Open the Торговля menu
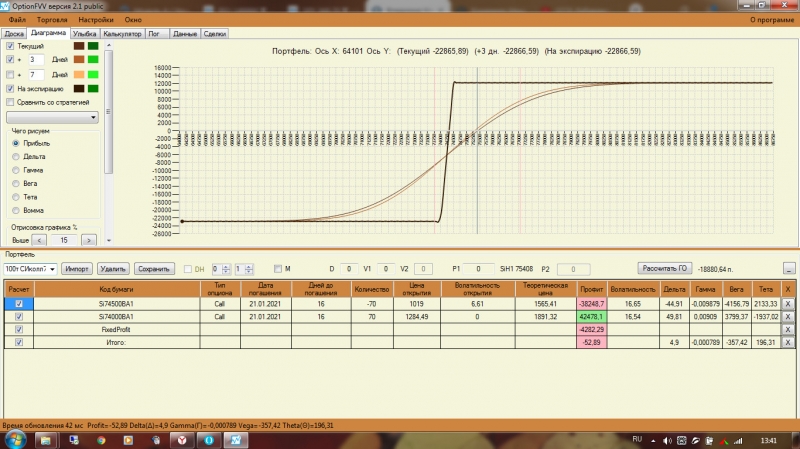 (x=52, y=19)
